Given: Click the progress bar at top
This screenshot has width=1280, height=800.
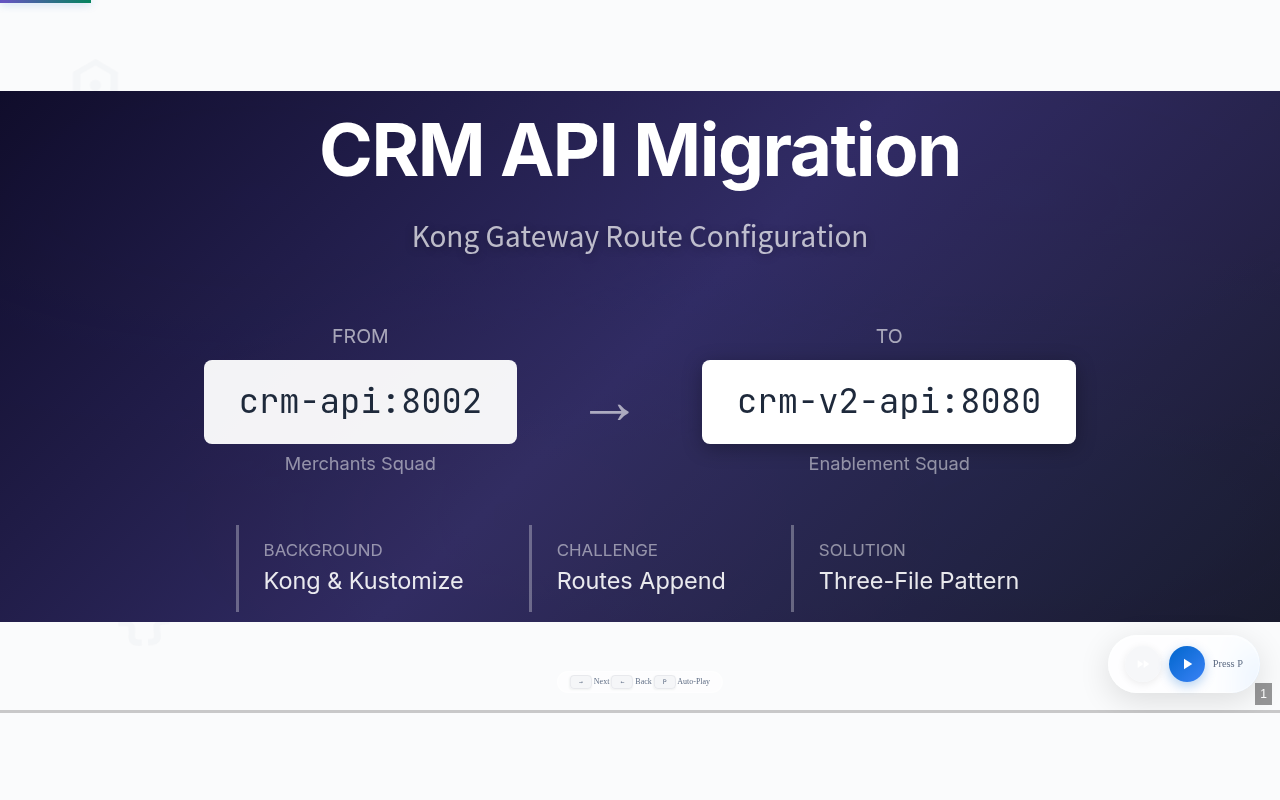Looking at the screenshot, I should pyautogui.click(x=45, y=1).
